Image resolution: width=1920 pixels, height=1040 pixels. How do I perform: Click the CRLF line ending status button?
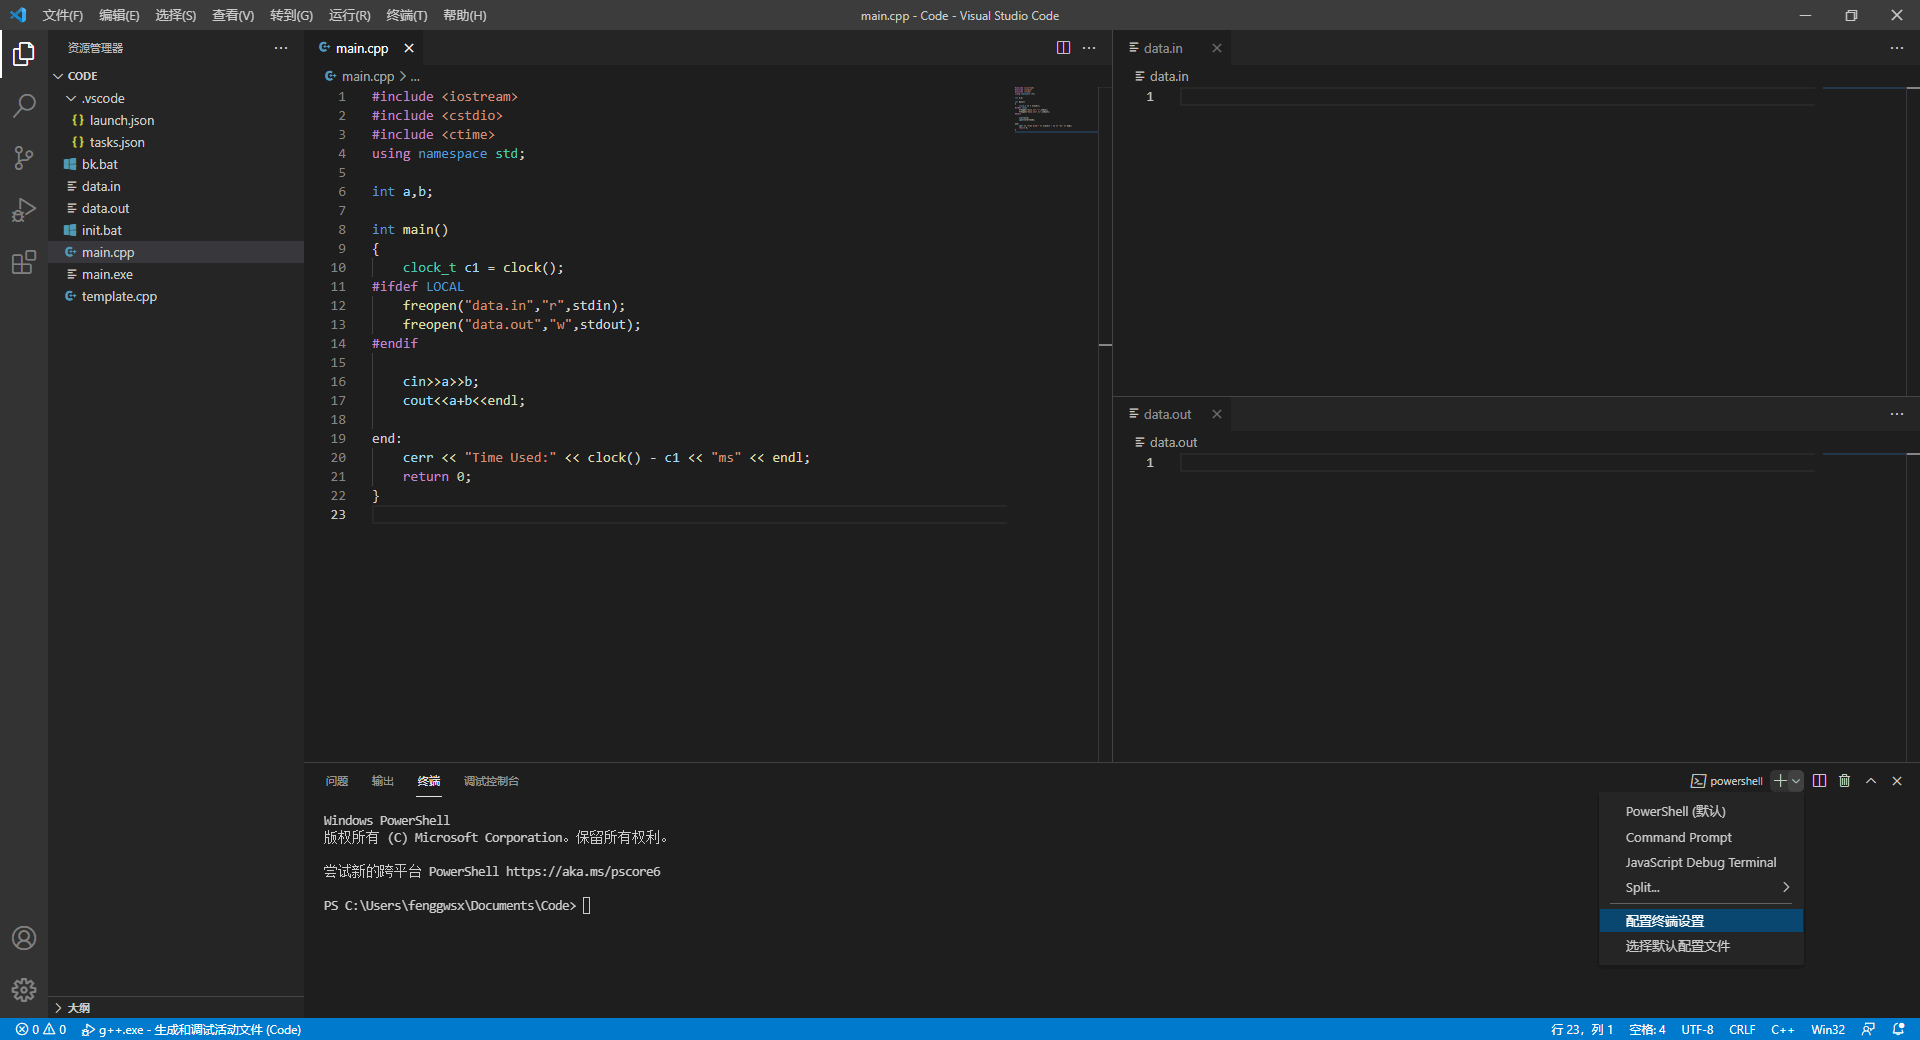click(1742, 1029)
